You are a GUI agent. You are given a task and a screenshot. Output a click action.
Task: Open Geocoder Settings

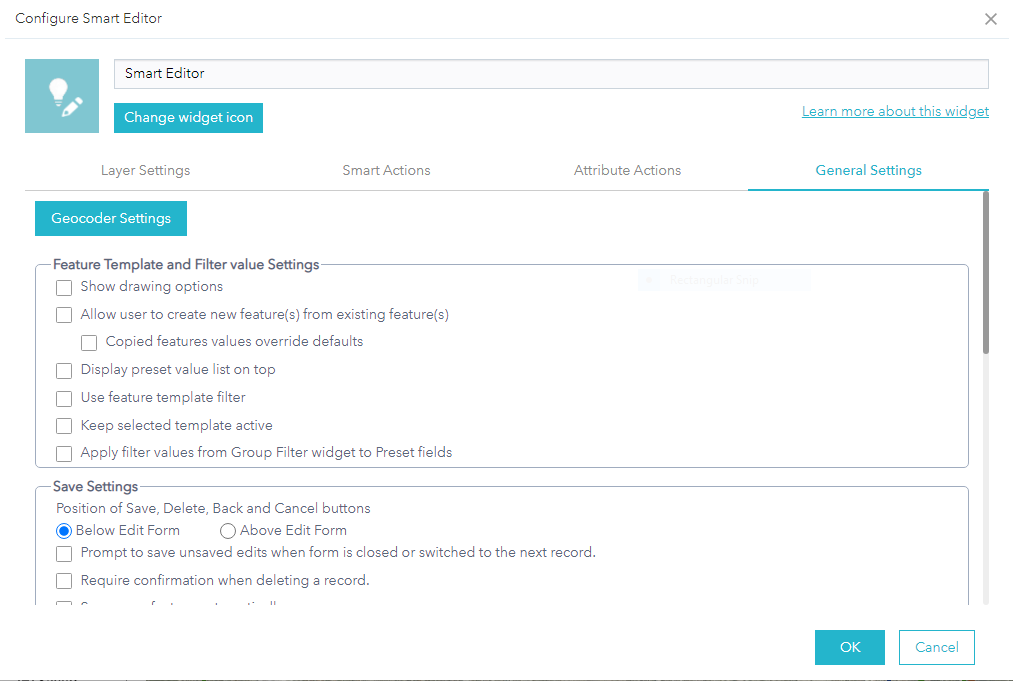click(x=110, y=218)
